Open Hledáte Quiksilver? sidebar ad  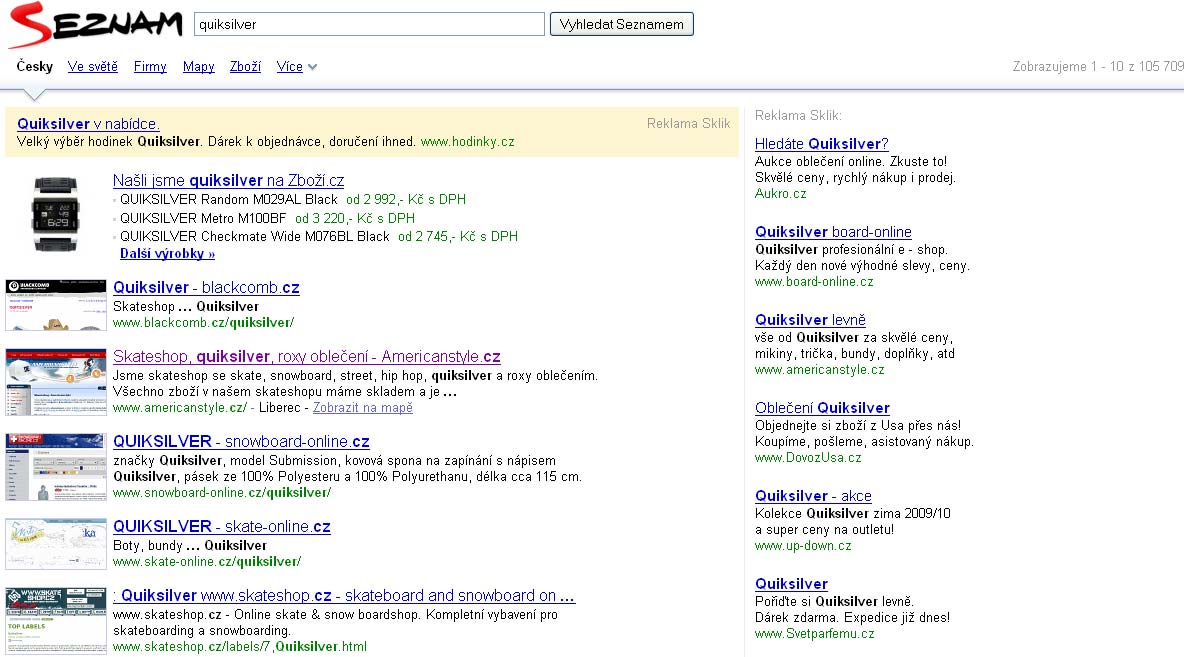coord(822,144)
